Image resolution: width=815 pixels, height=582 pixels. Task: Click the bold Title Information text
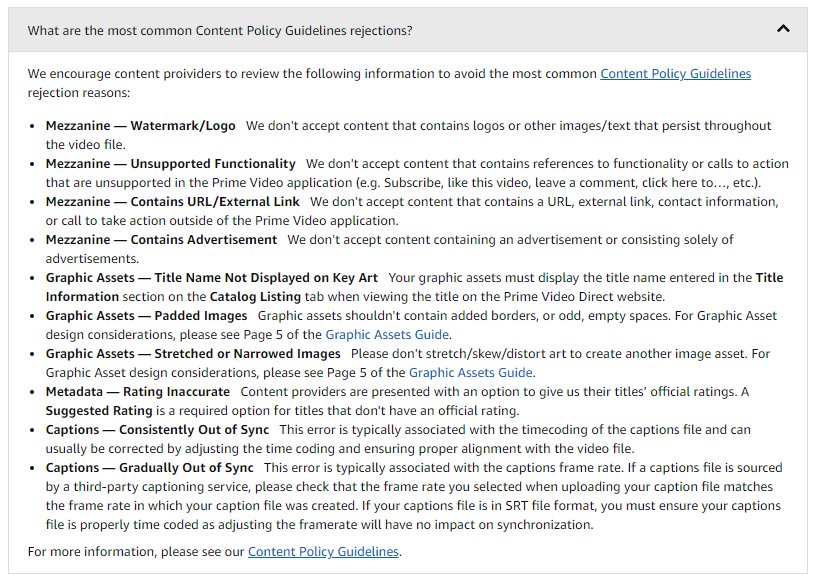click(x=769, y=277)
